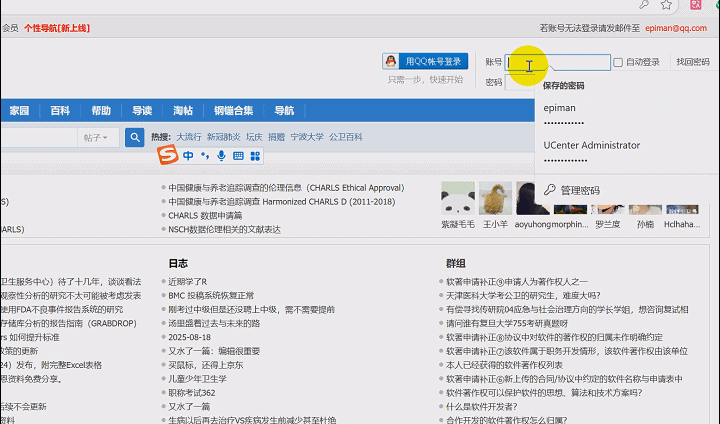
Task: Open 紫凝毛毛 user avatar
Action: [x=458, y=198]
